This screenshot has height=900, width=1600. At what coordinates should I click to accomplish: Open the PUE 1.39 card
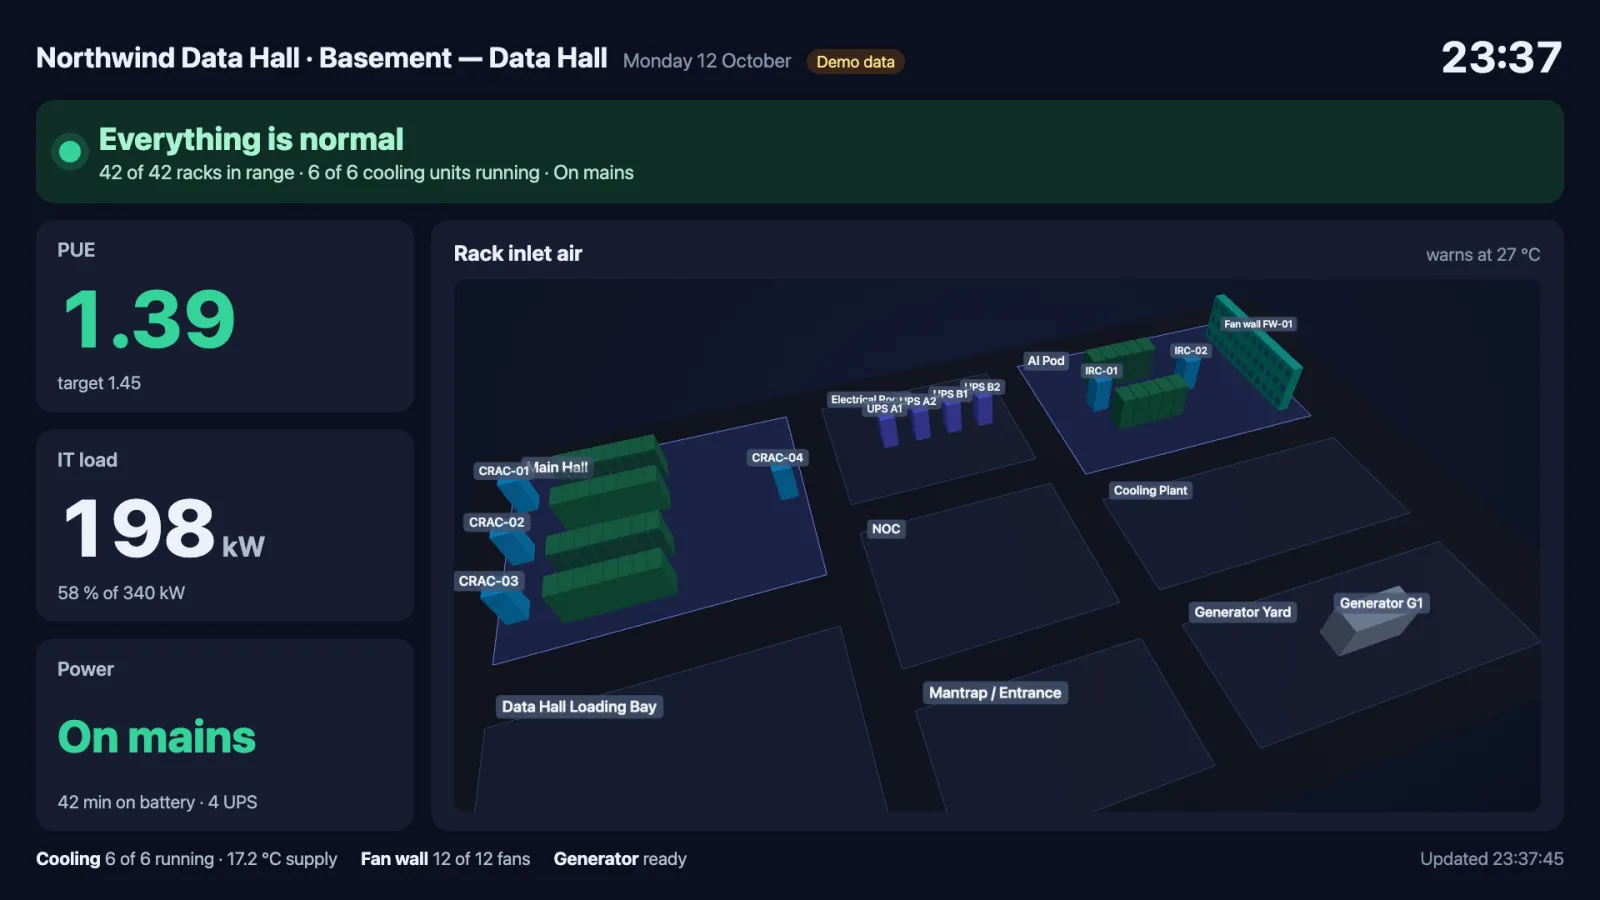click(225, 316)
